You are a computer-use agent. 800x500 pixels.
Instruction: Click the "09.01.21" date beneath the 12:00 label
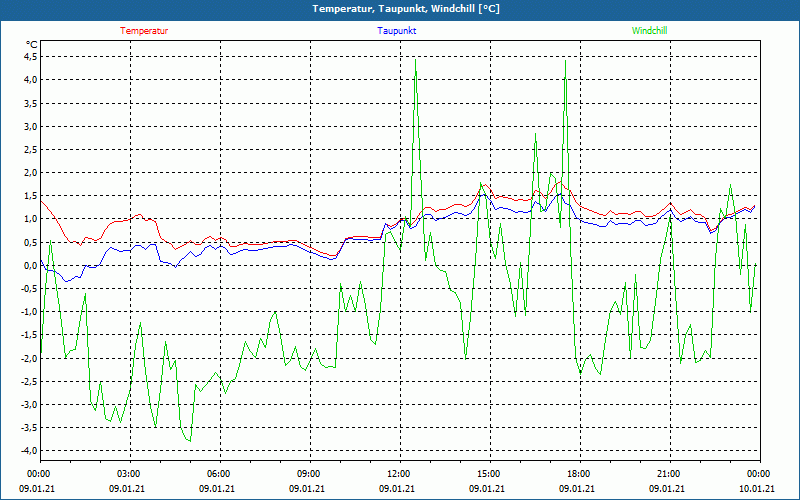coord(396,489)
